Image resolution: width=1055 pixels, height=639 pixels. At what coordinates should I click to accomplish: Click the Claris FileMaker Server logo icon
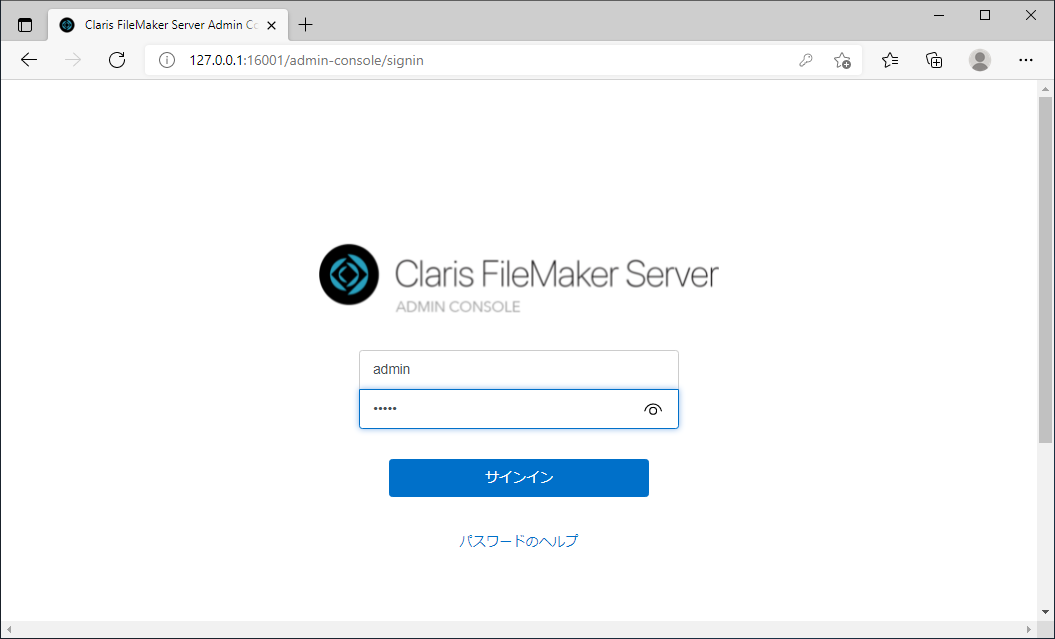349,274
